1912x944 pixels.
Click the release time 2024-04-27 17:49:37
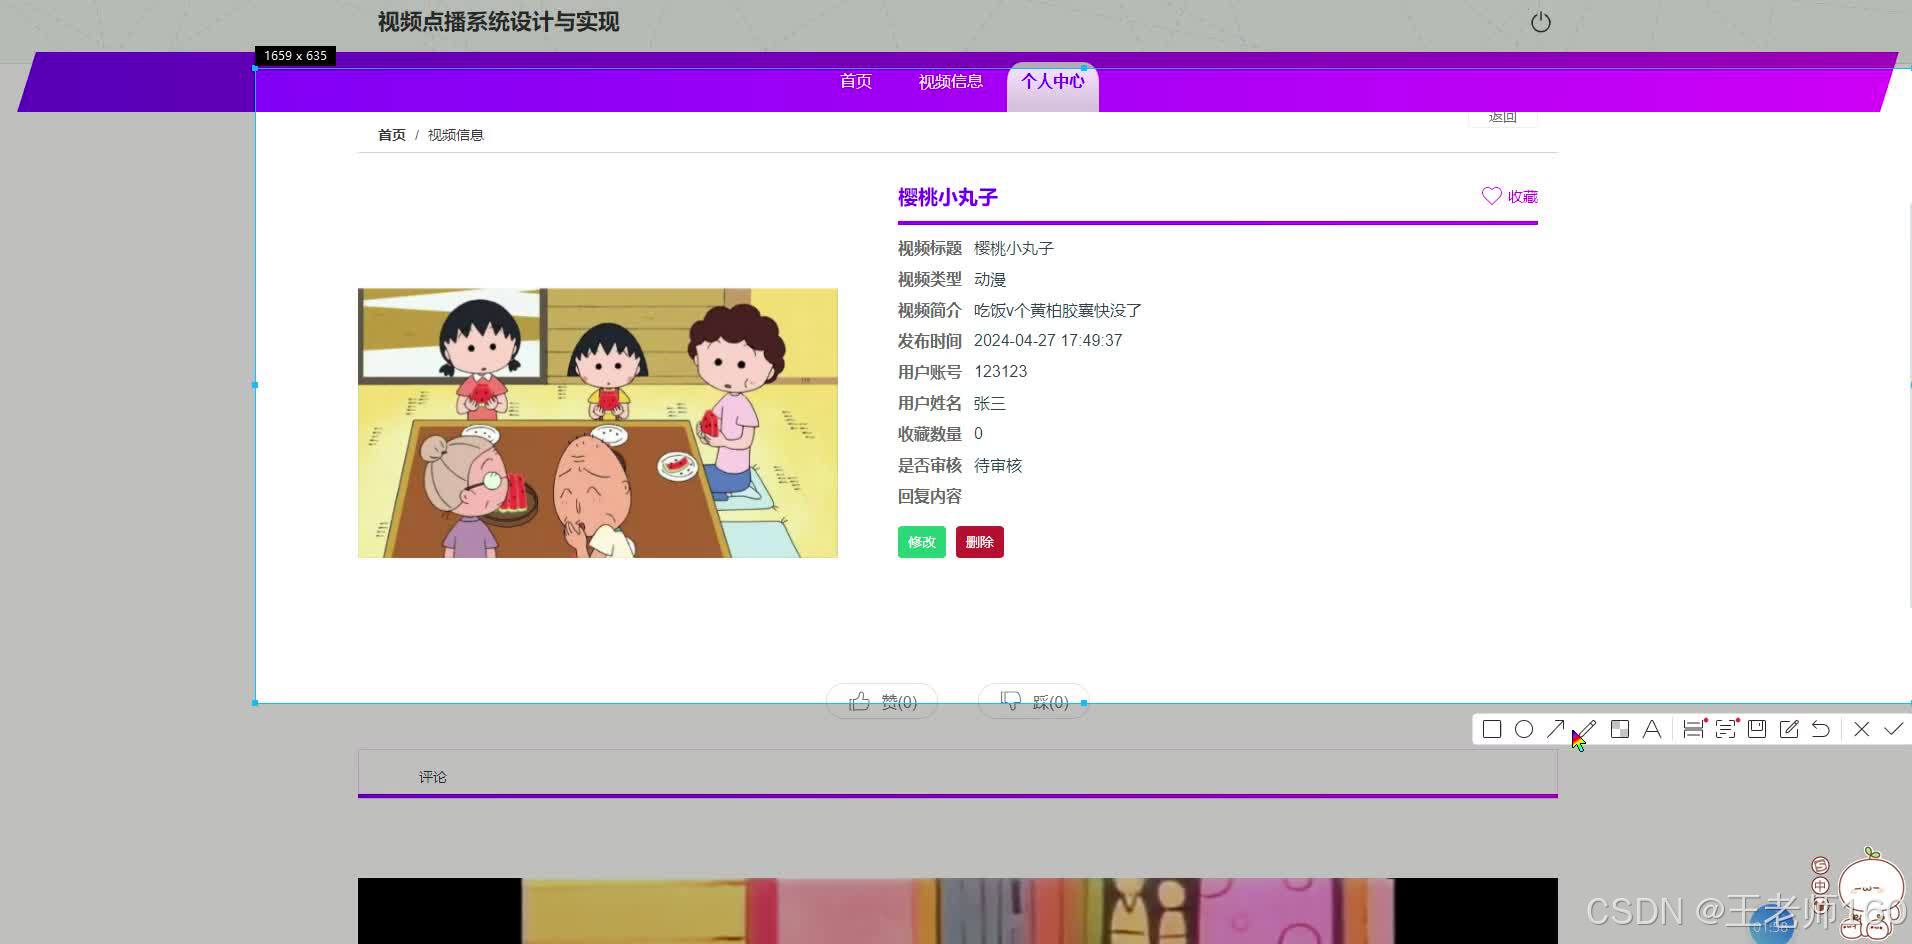1048,341
